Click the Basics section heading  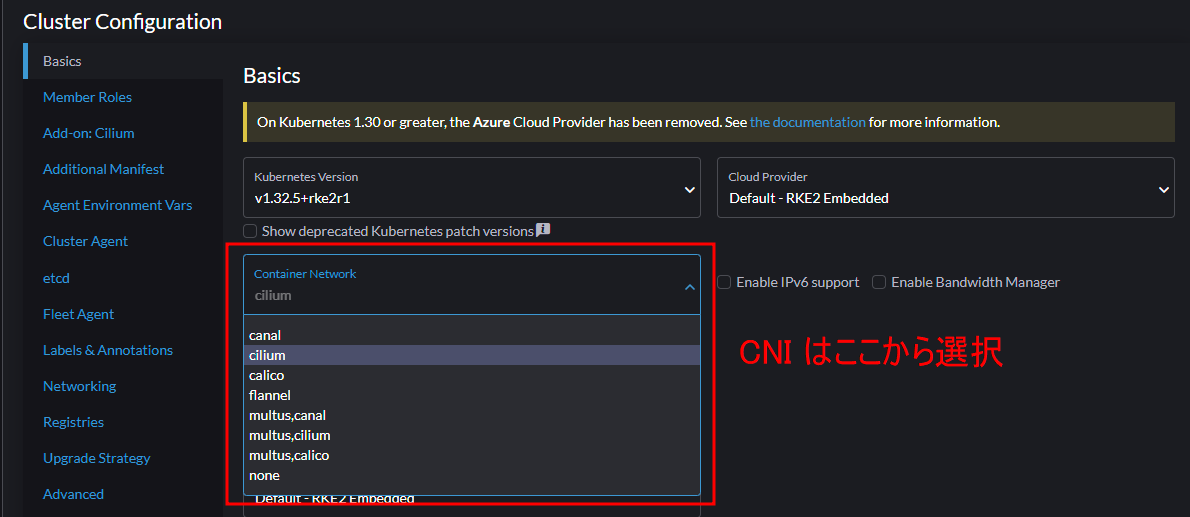point(272,76)
